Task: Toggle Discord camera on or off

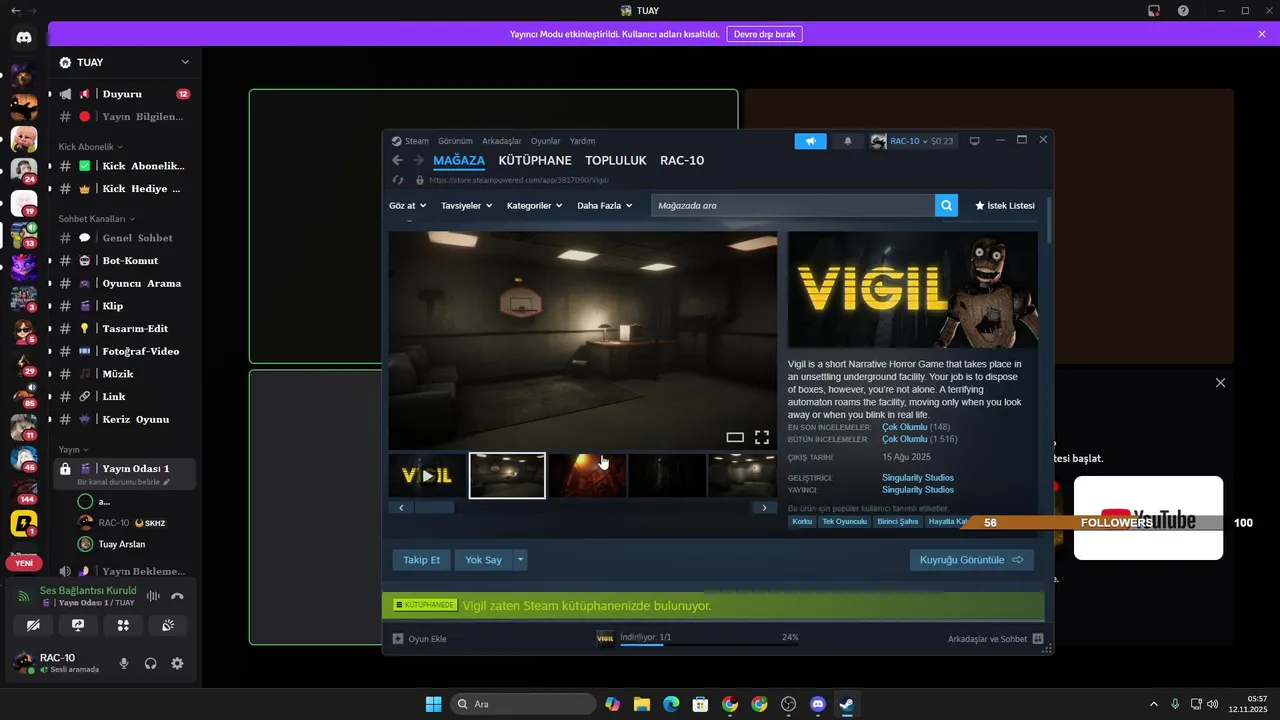Action: pos(33,625)
